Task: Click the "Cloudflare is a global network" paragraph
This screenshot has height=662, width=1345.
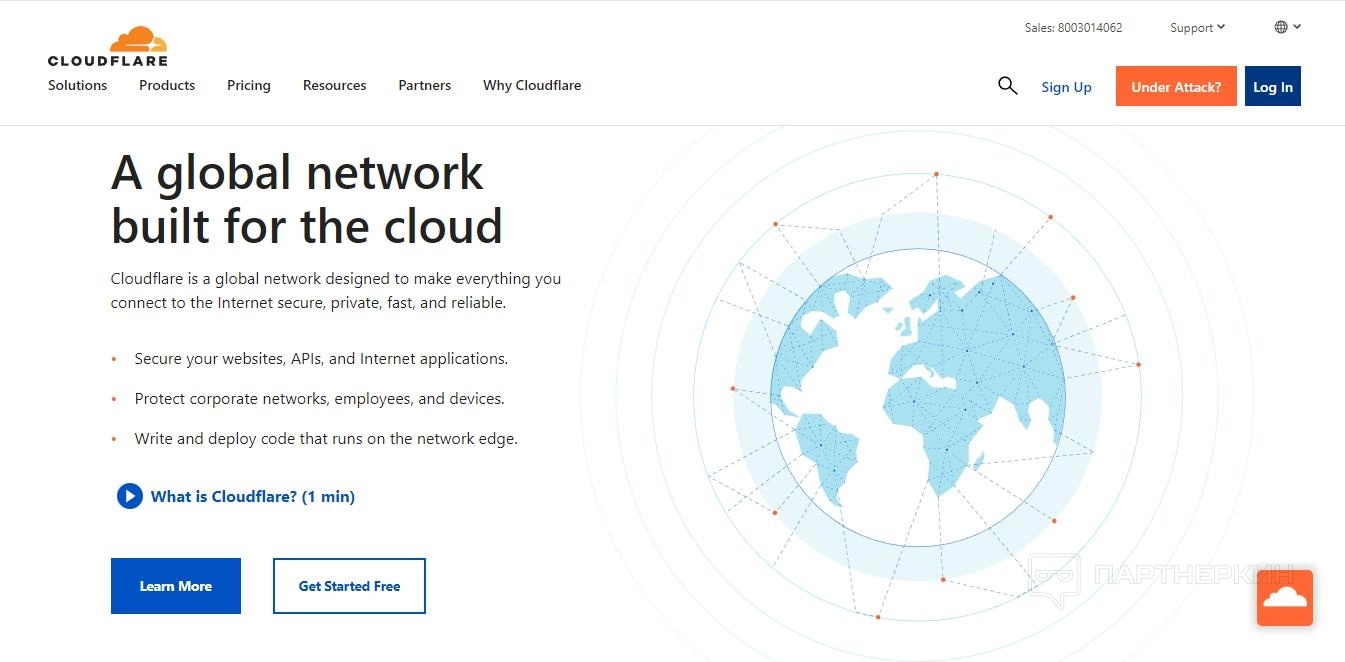Action: (x=336, y=291)
